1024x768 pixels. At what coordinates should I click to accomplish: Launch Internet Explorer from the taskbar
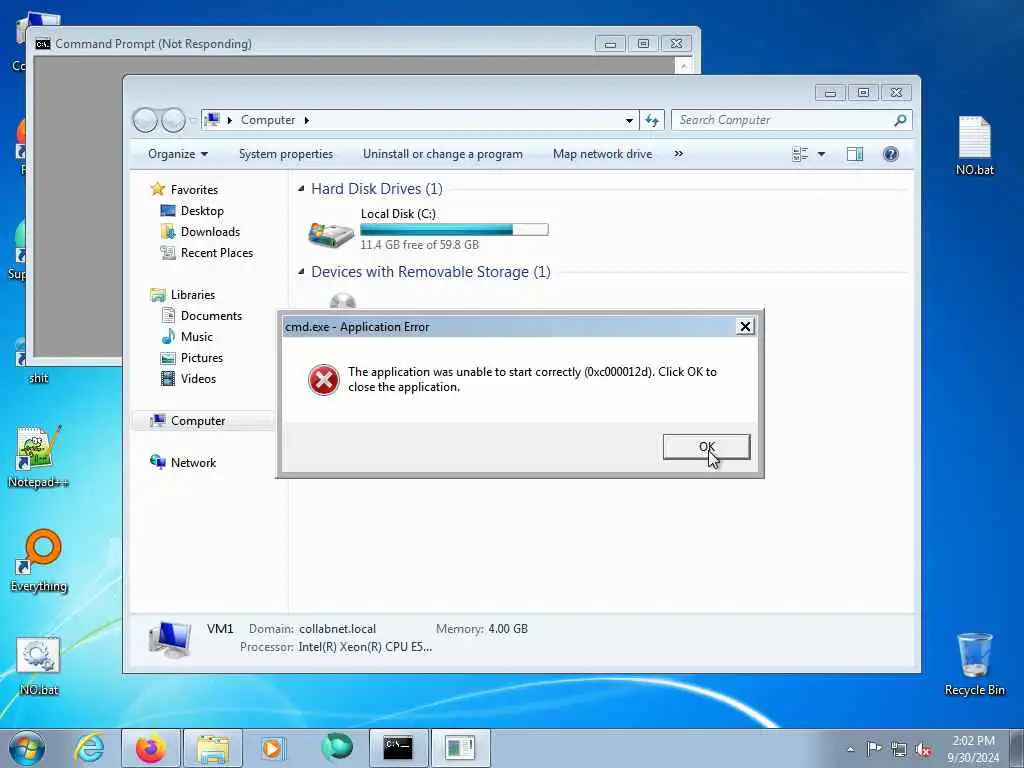89,748
